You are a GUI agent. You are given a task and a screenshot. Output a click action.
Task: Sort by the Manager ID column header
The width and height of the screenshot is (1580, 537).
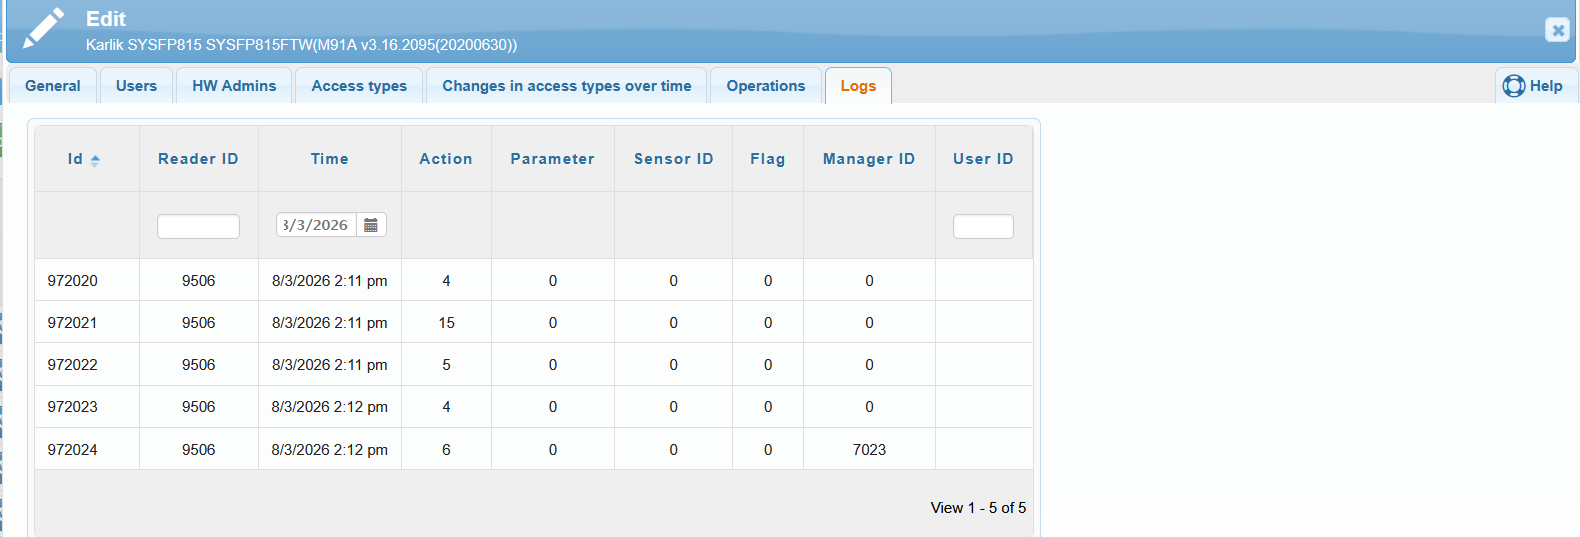[x=869, y=159]
